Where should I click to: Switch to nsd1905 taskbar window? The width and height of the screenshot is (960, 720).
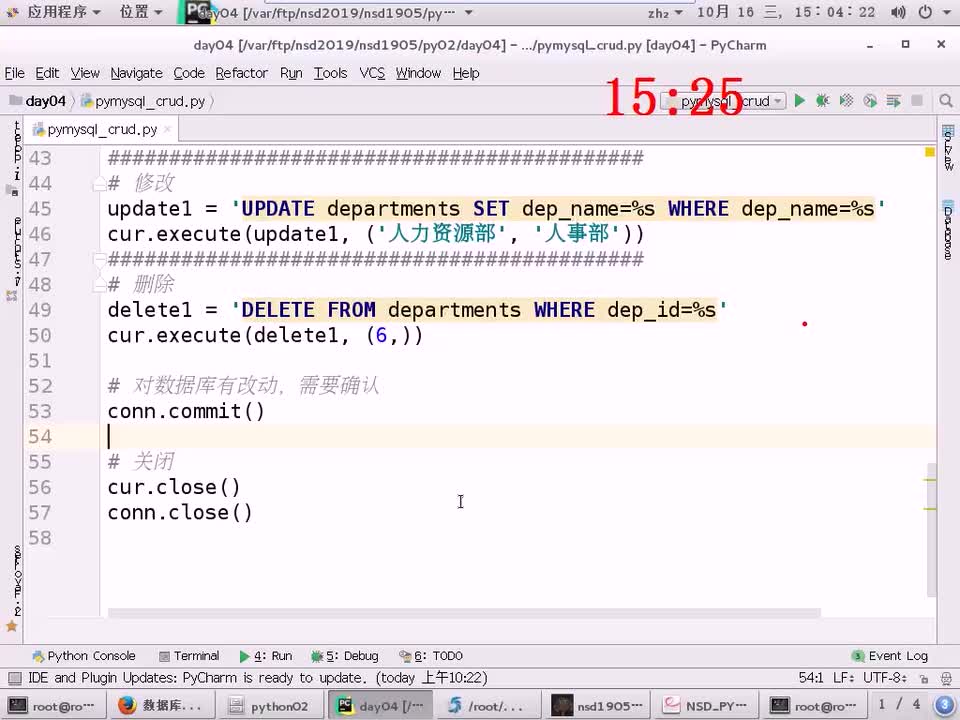598,706
